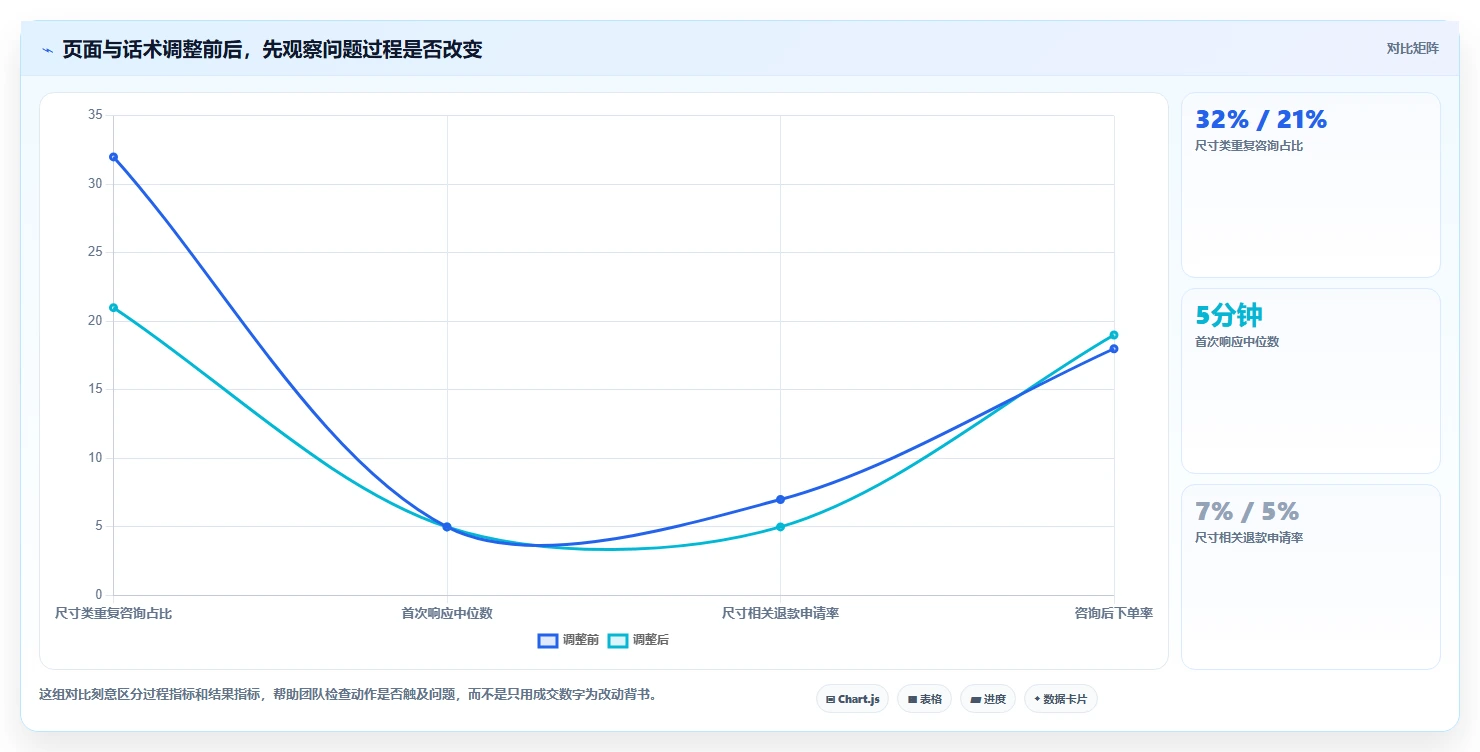The image size is (1480, 752).
Task: Click the y-axis tick 0
Action: [99, 595]
